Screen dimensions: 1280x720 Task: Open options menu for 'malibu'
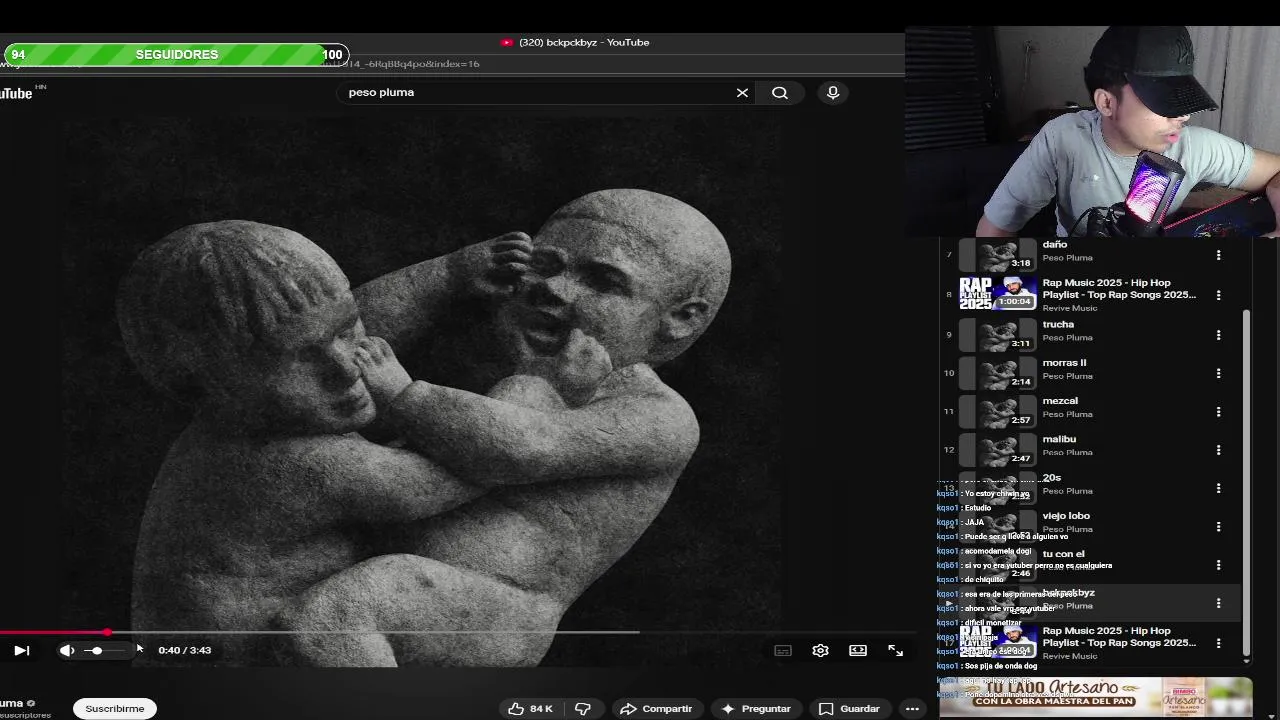(x=1218, y=450)
